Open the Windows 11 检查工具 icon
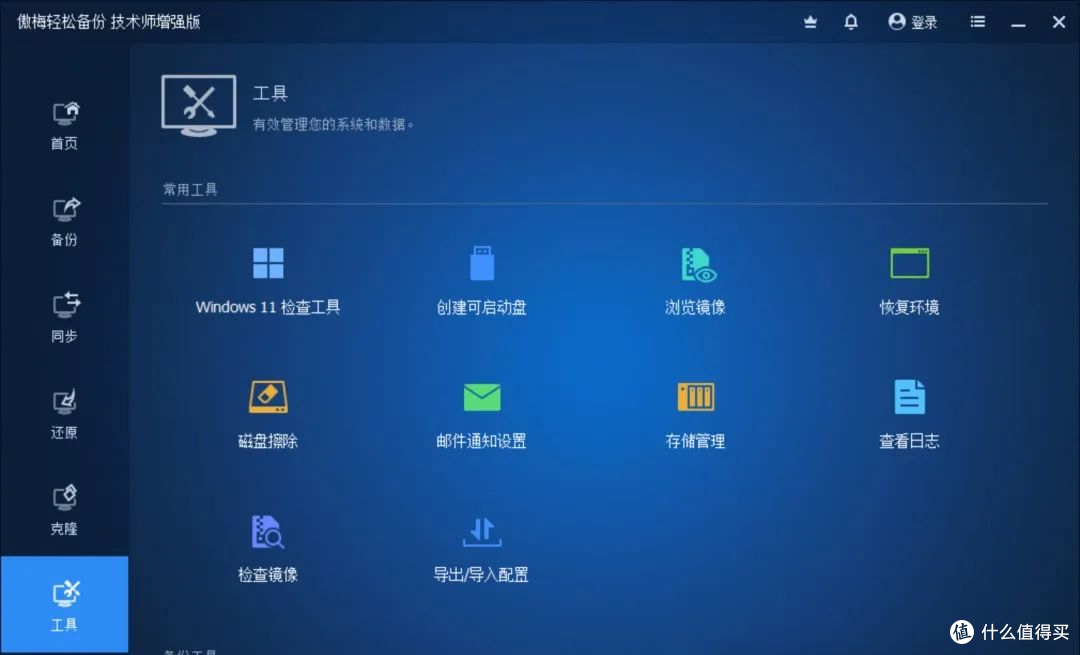This screenshot has height=655, width=1080. point(268,264)
